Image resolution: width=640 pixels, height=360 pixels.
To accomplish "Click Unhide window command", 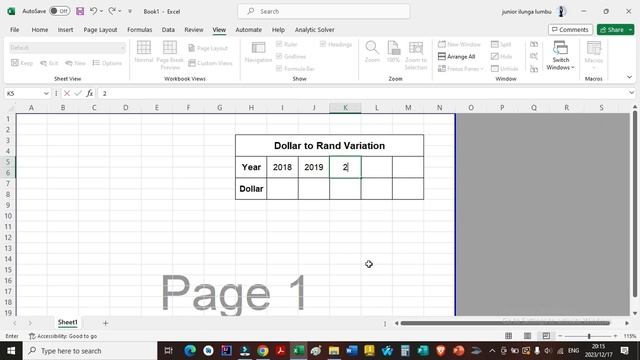I will click(x=504, y=69).
